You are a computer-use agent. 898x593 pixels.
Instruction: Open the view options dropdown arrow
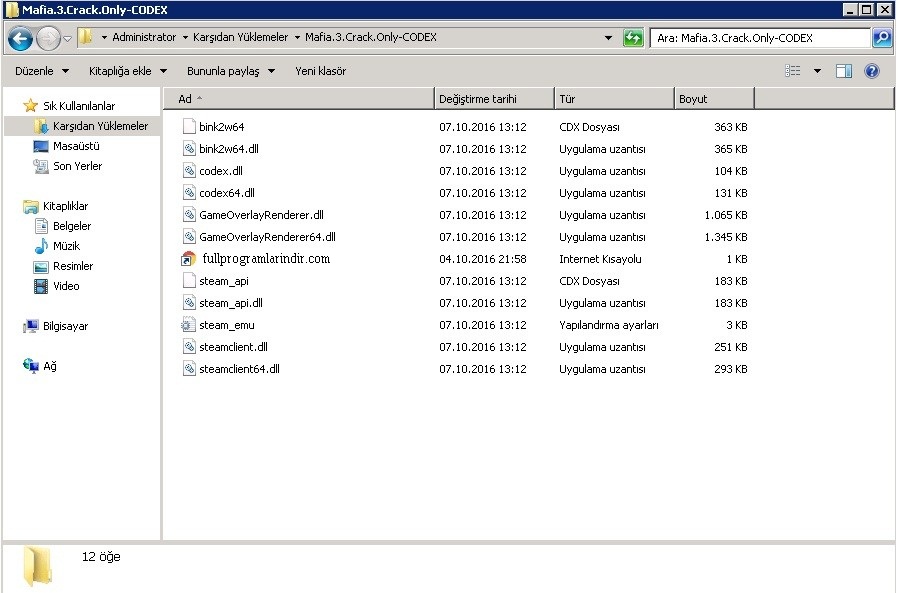(816, 71)
